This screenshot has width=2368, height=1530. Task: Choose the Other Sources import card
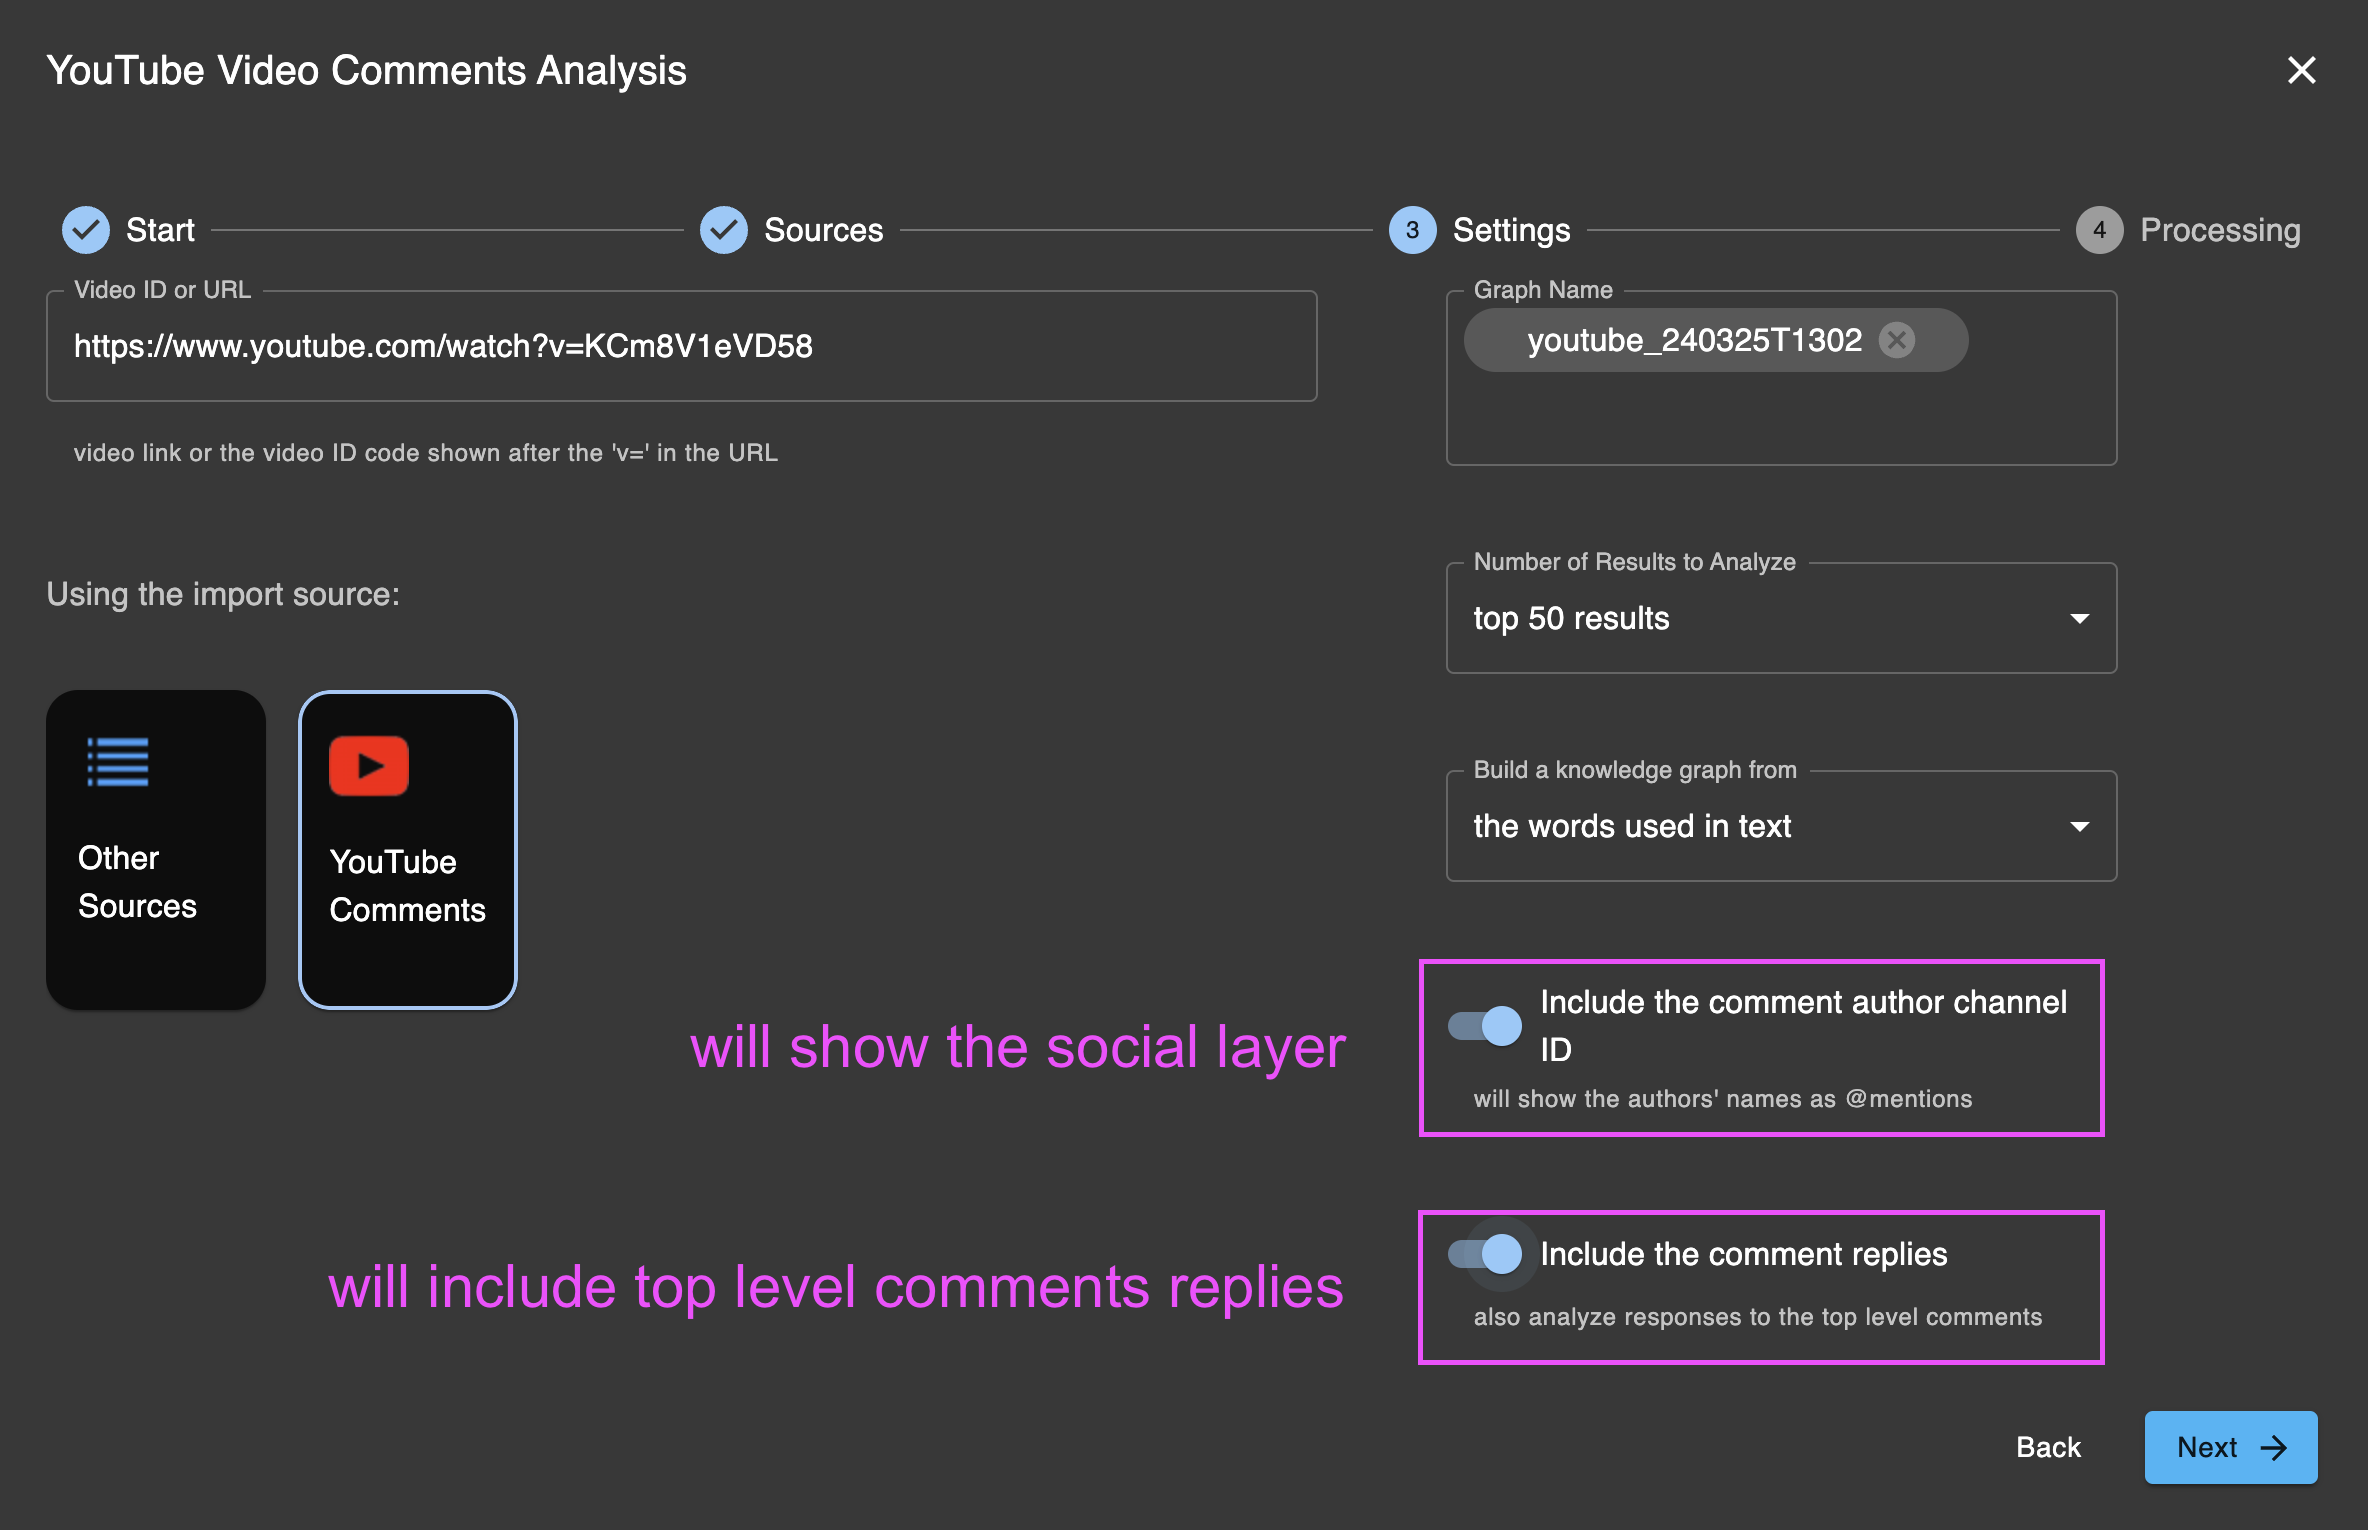coord(156,850)
